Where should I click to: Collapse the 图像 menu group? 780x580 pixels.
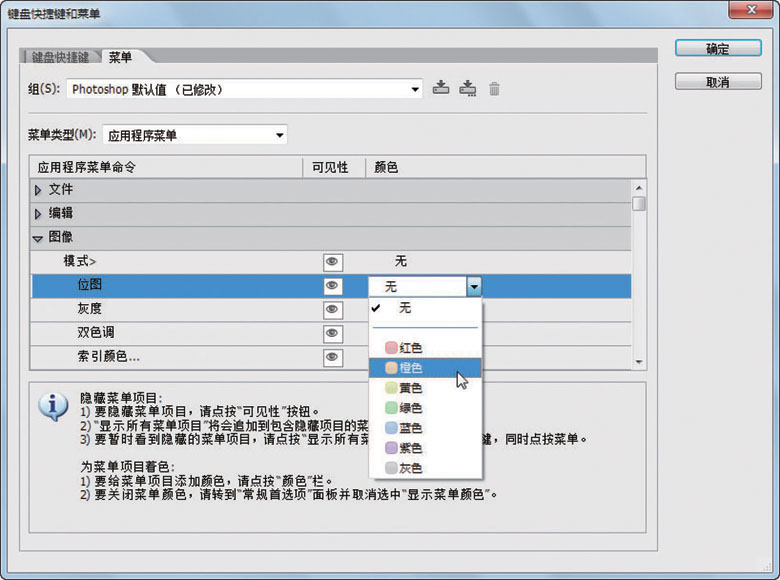tap(39, 238)
